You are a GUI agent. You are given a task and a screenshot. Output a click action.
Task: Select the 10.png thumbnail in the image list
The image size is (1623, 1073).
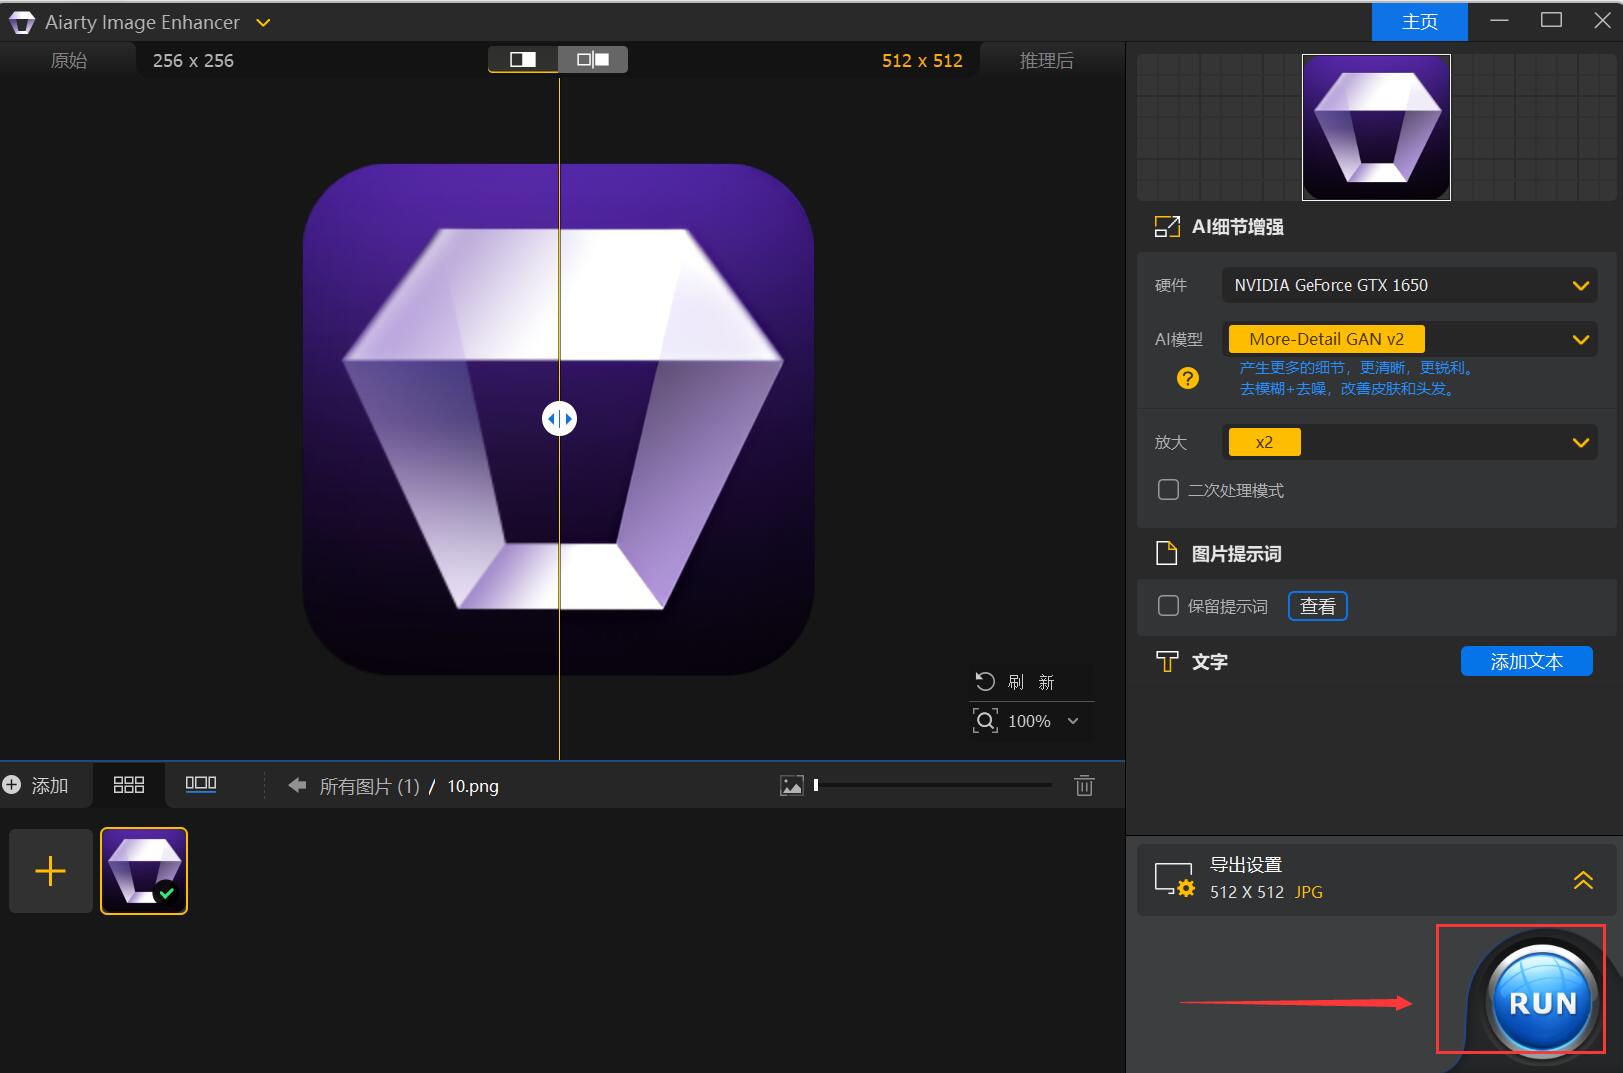point(144,871)
